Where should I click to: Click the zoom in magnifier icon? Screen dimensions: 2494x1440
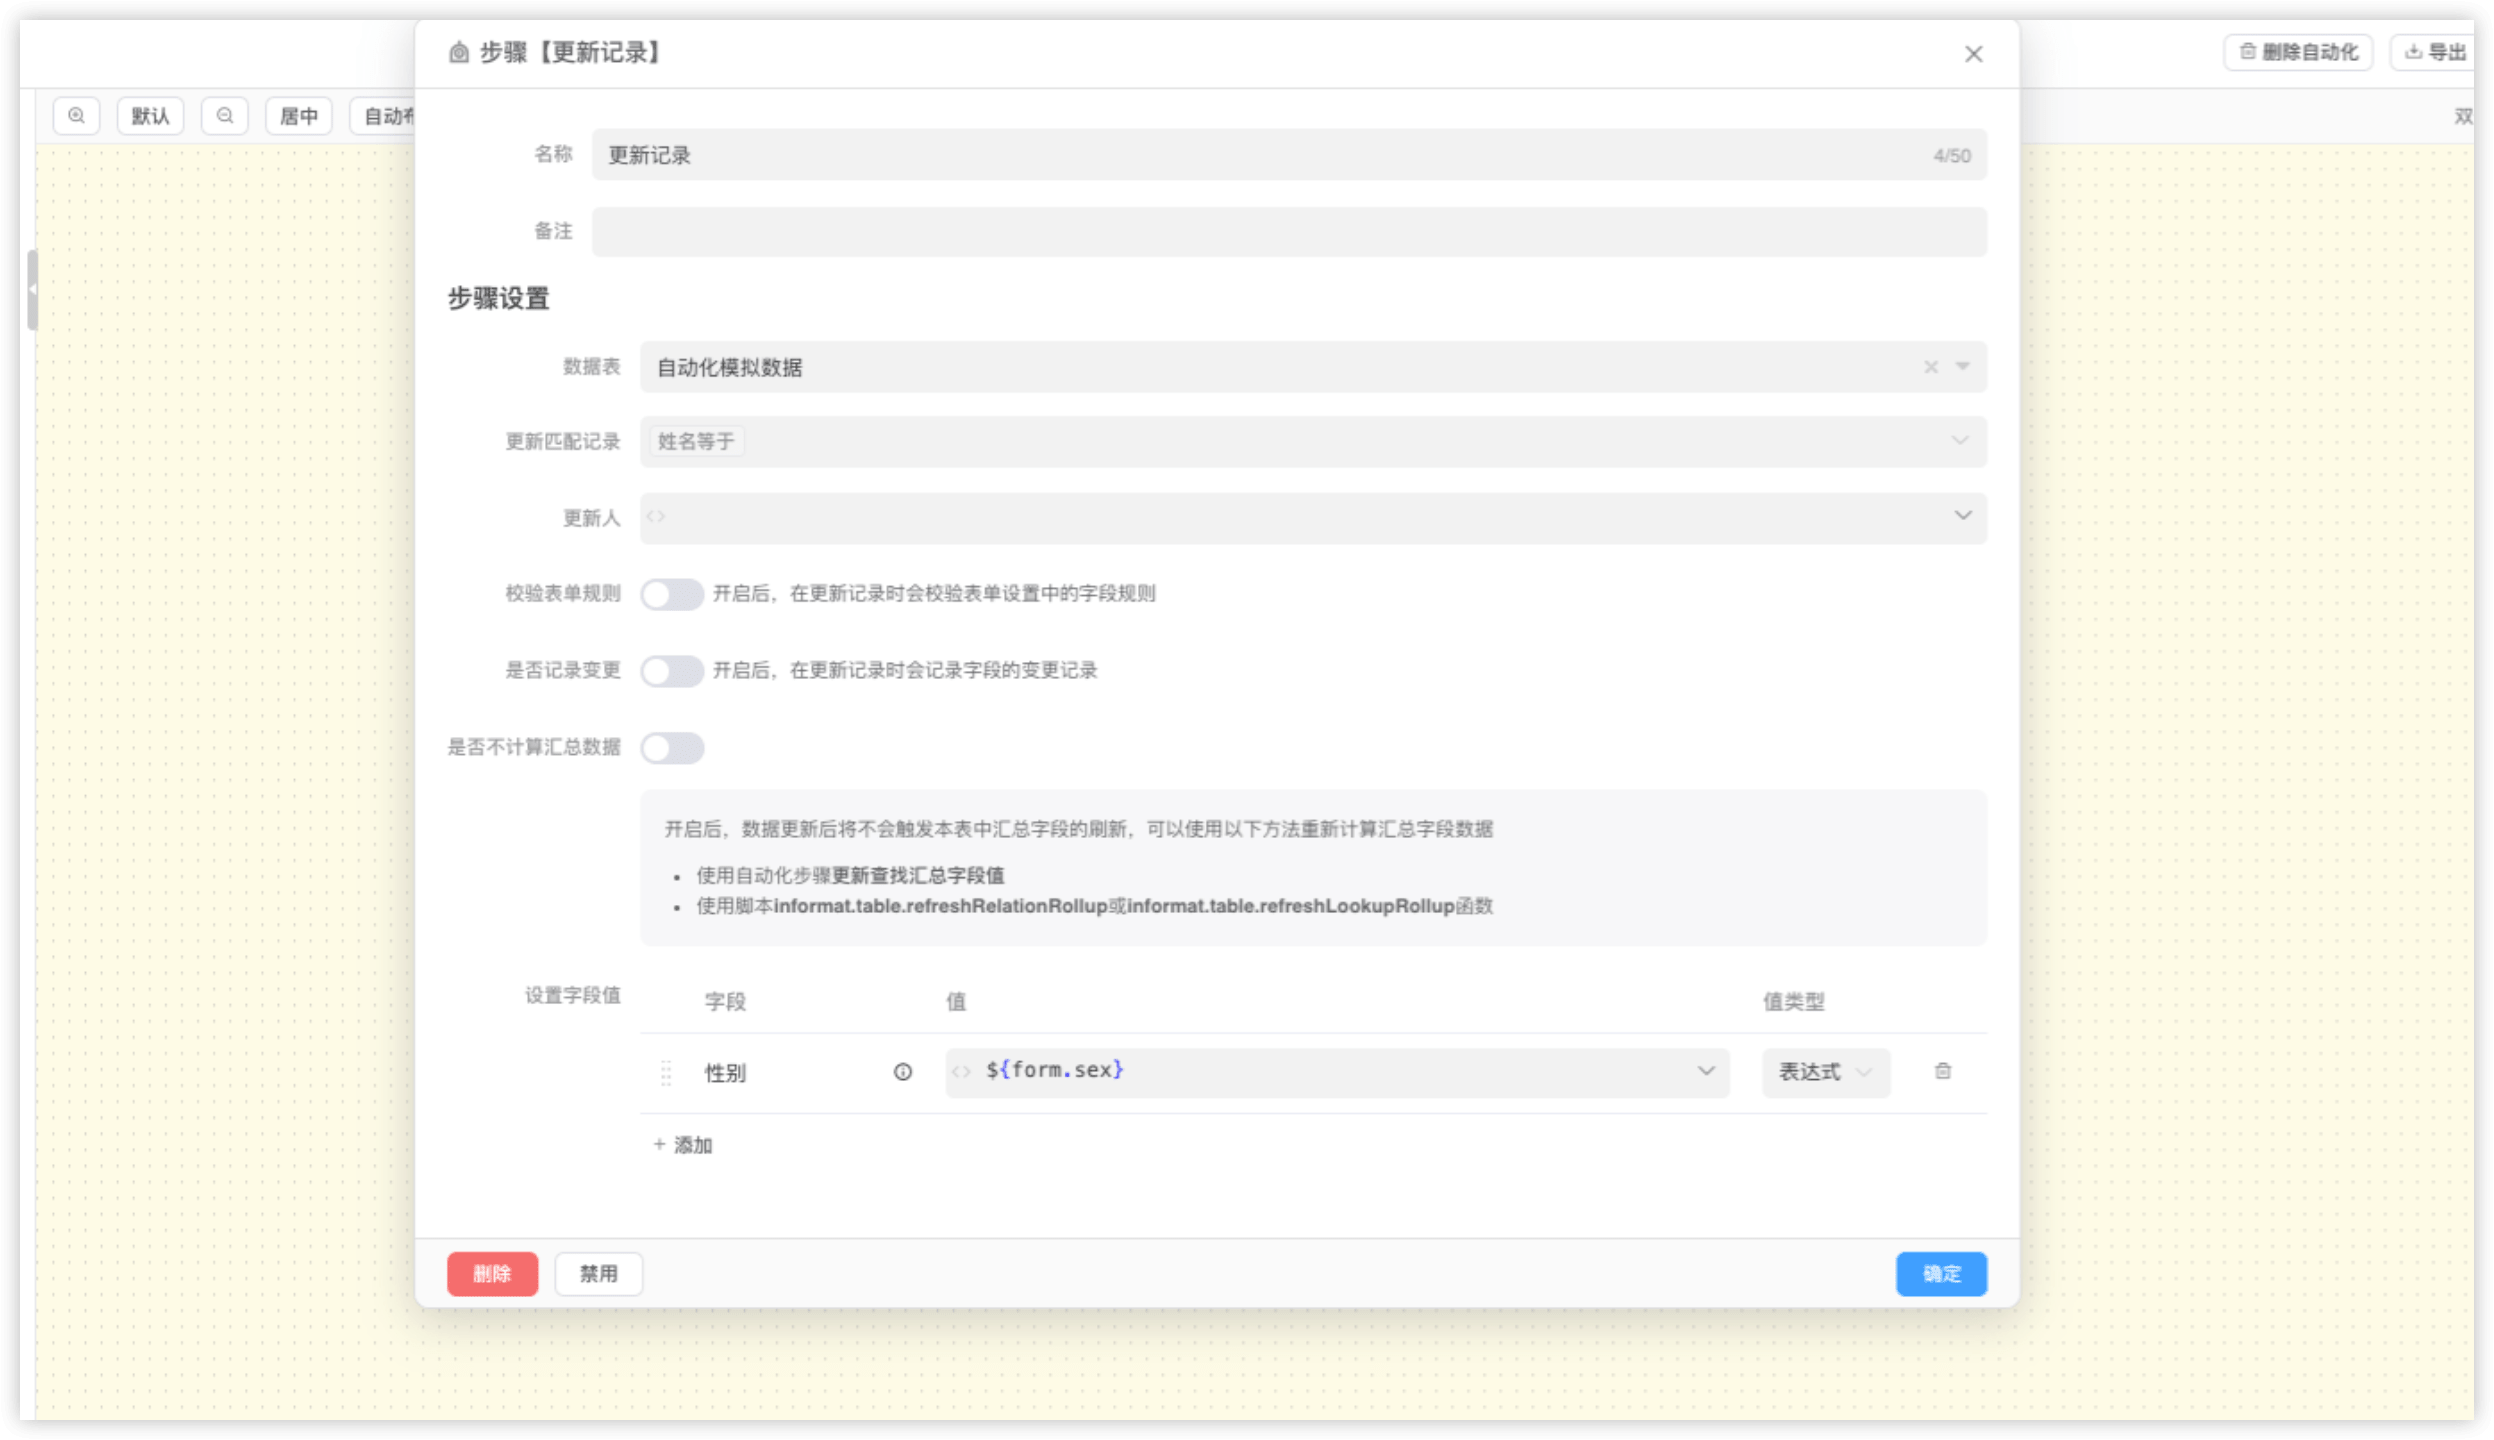point(76,116)
